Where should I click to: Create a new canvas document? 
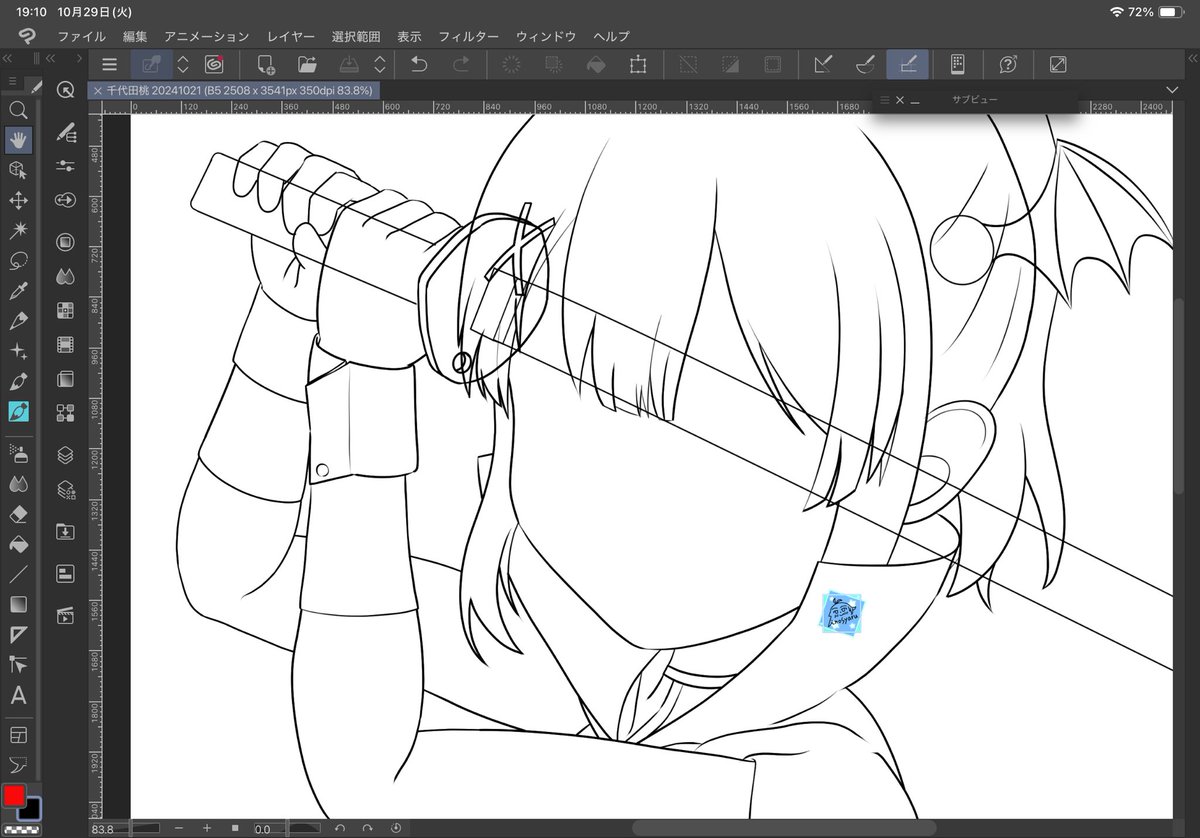coord(265,64)
